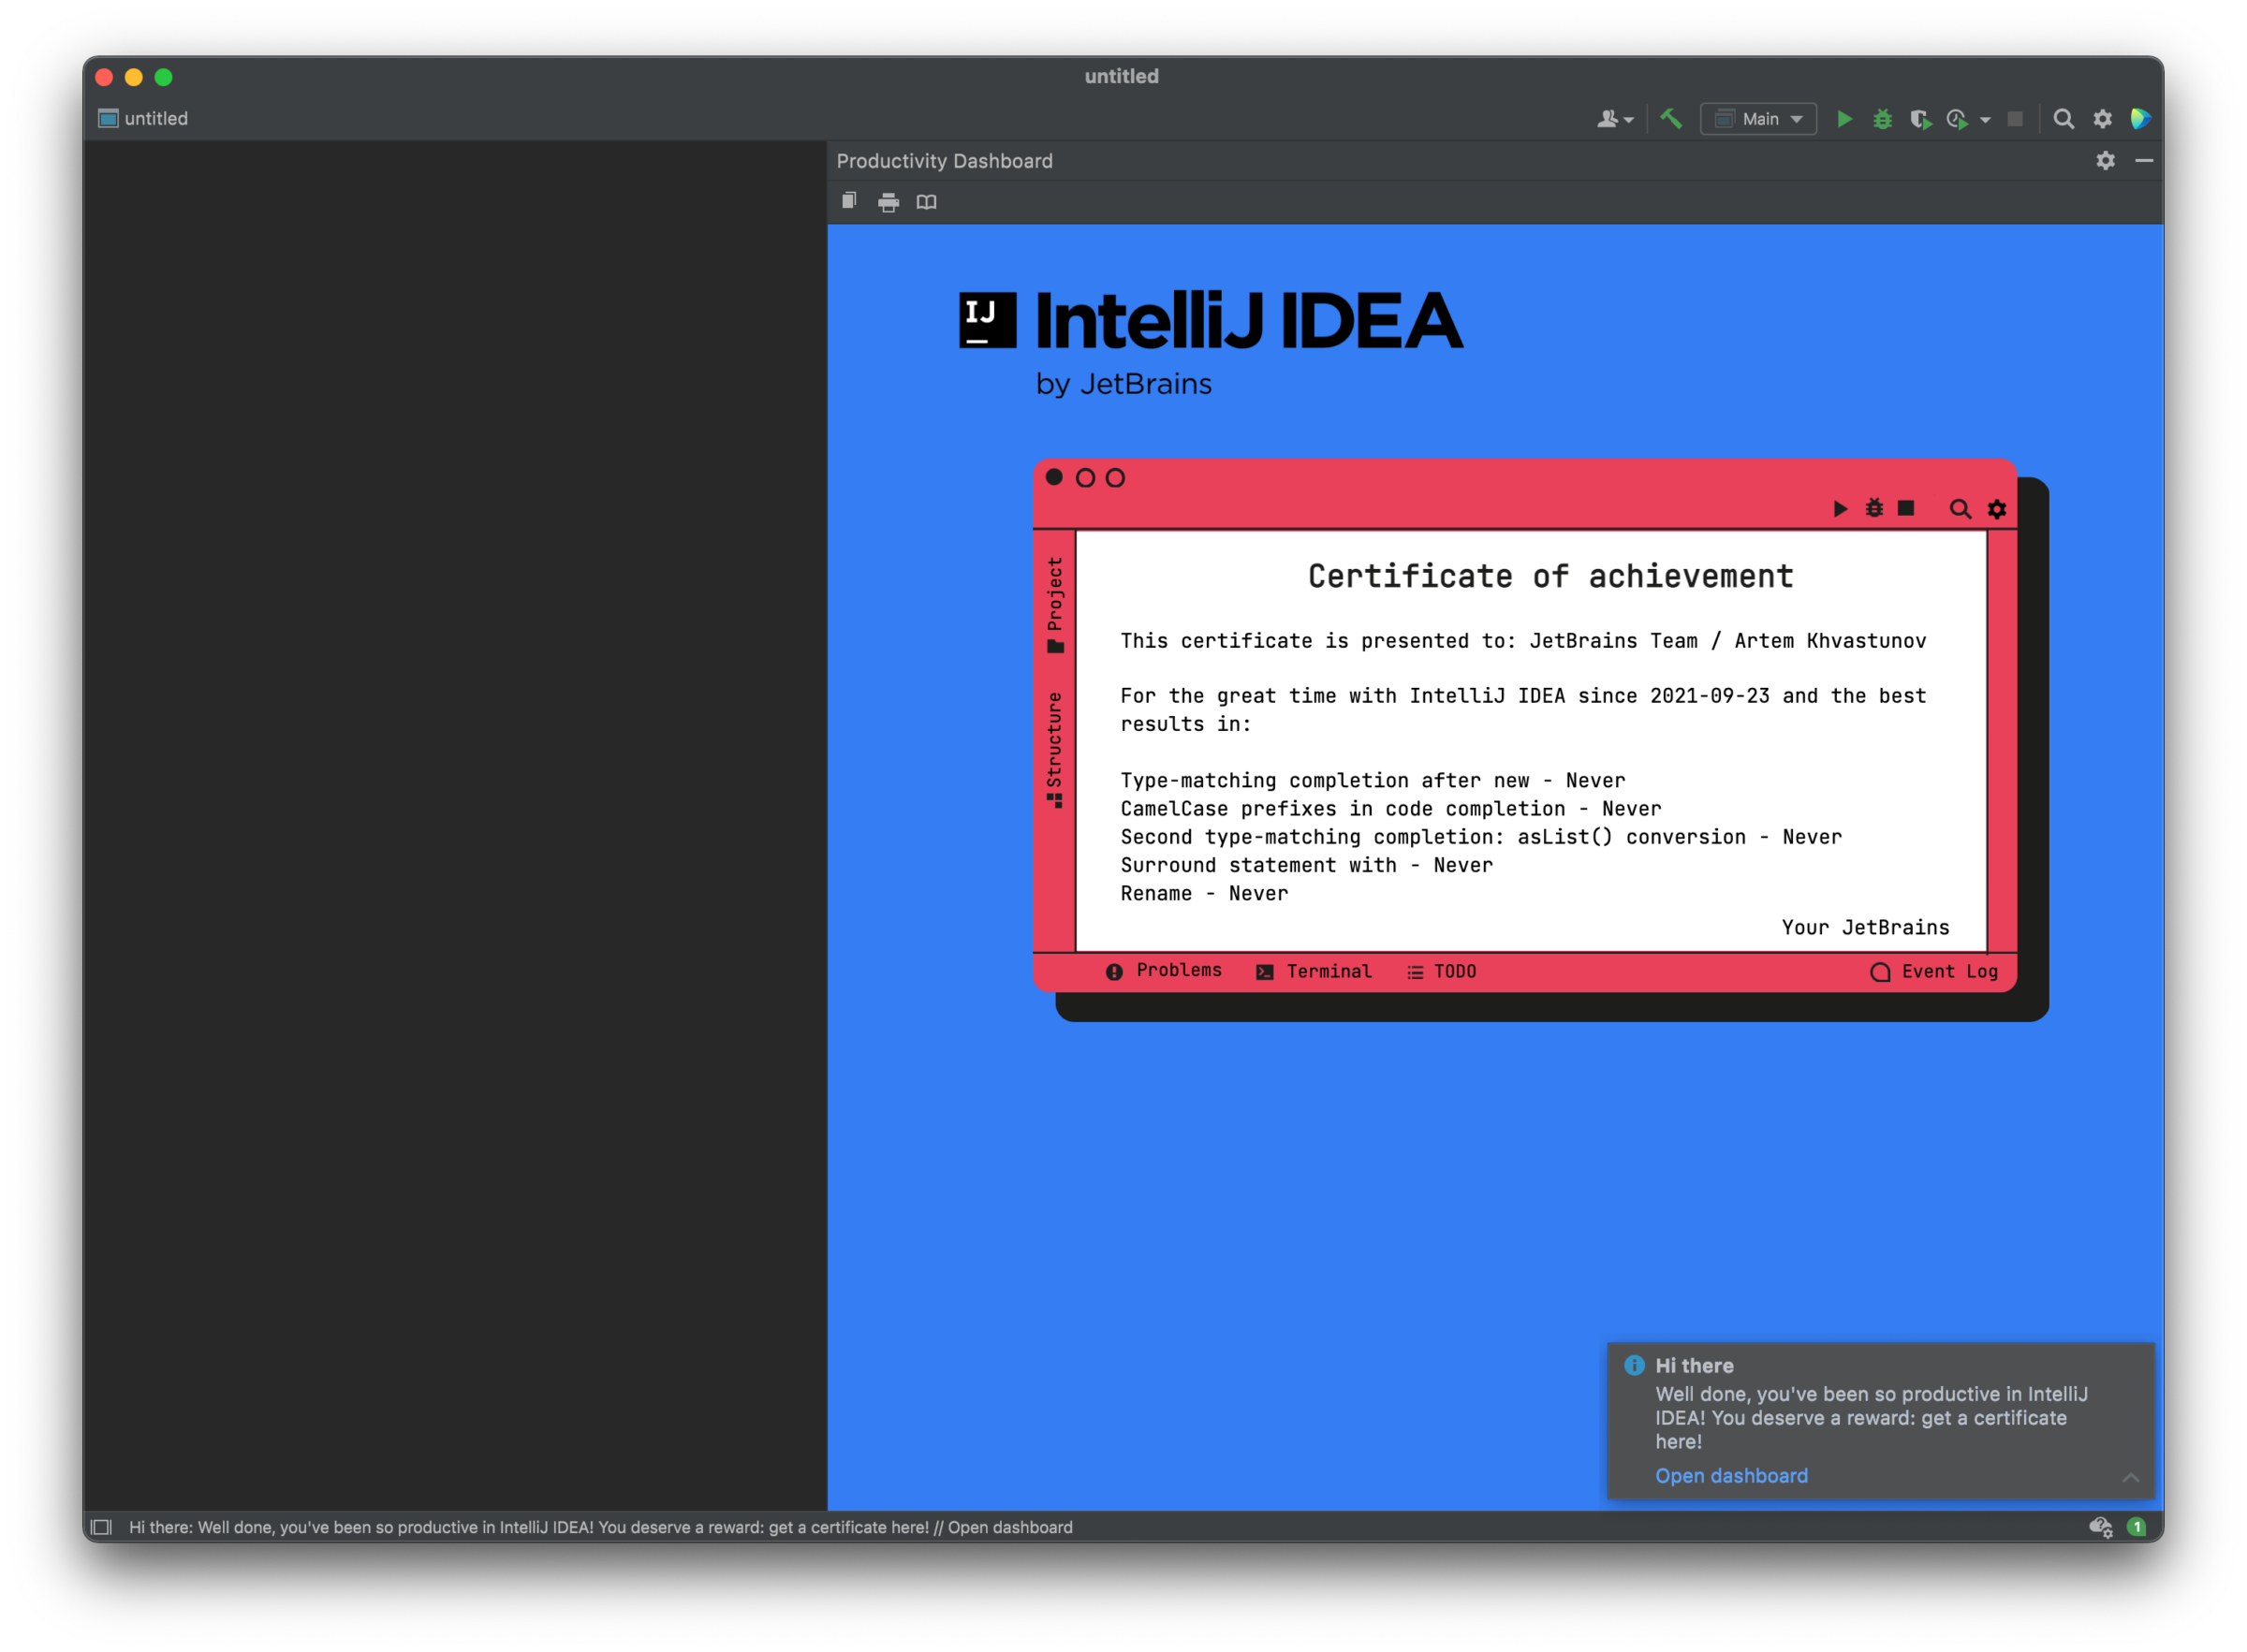Copy the certificate with the copy icon
Image resolution: width=2247 pixels, height=1652 pixels.
tap(849, 201)
